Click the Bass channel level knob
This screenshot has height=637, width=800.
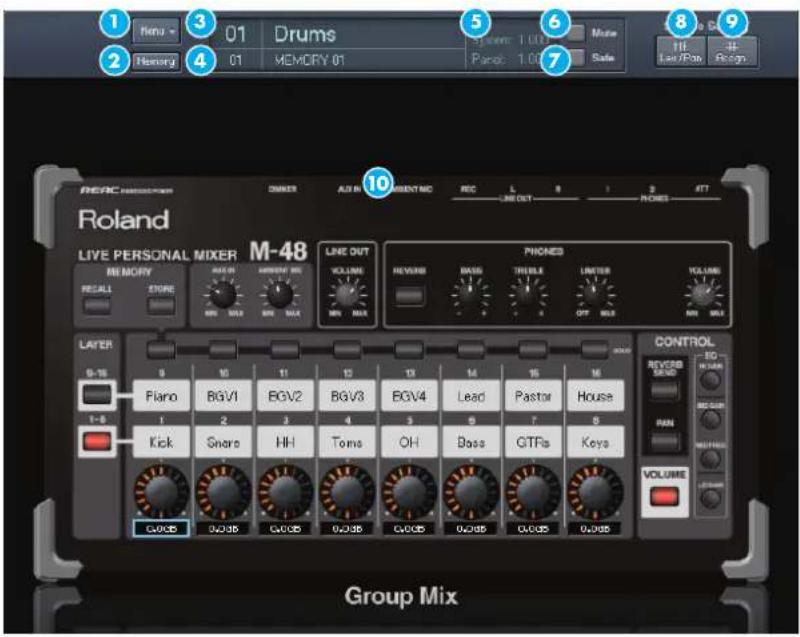[471, 492]
